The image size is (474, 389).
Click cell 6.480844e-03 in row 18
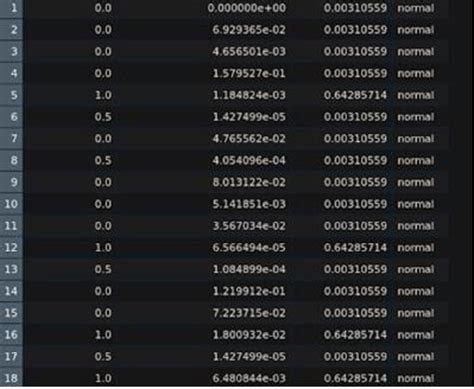[249, 378]
